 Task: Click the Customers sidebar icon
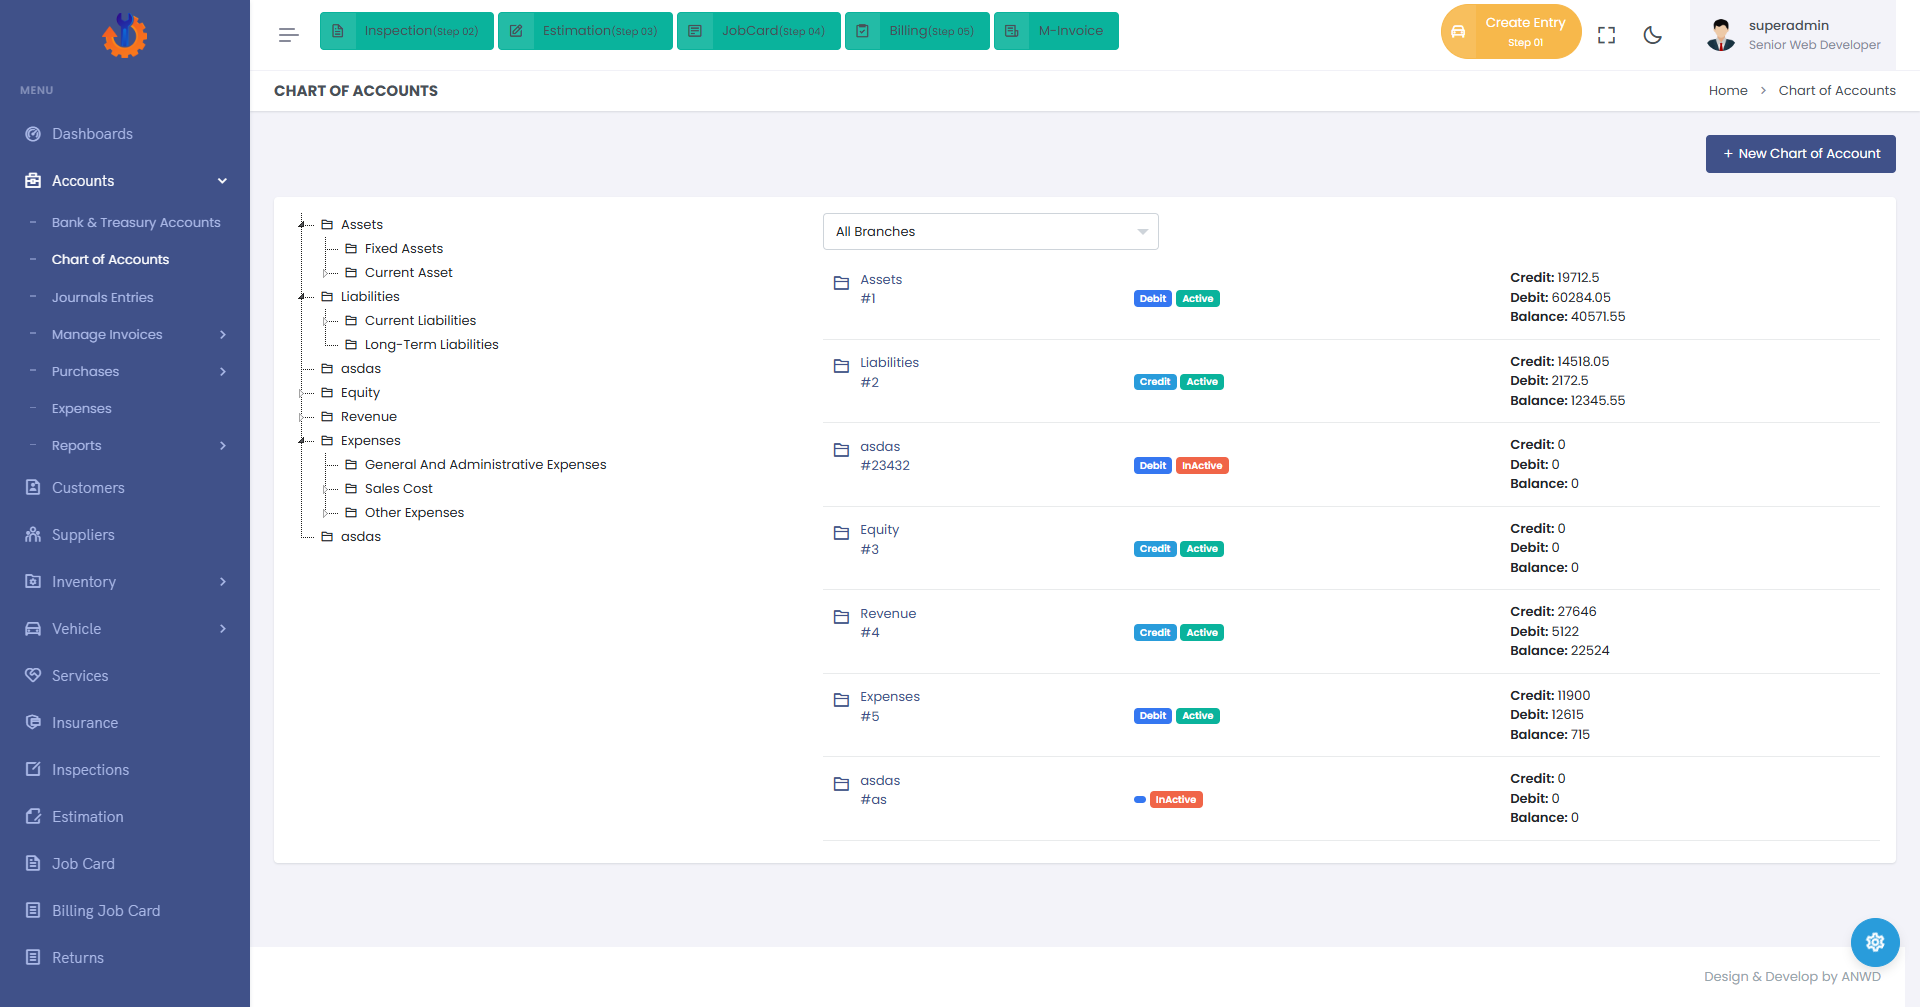pyautogui.click(x=33, y=488)
